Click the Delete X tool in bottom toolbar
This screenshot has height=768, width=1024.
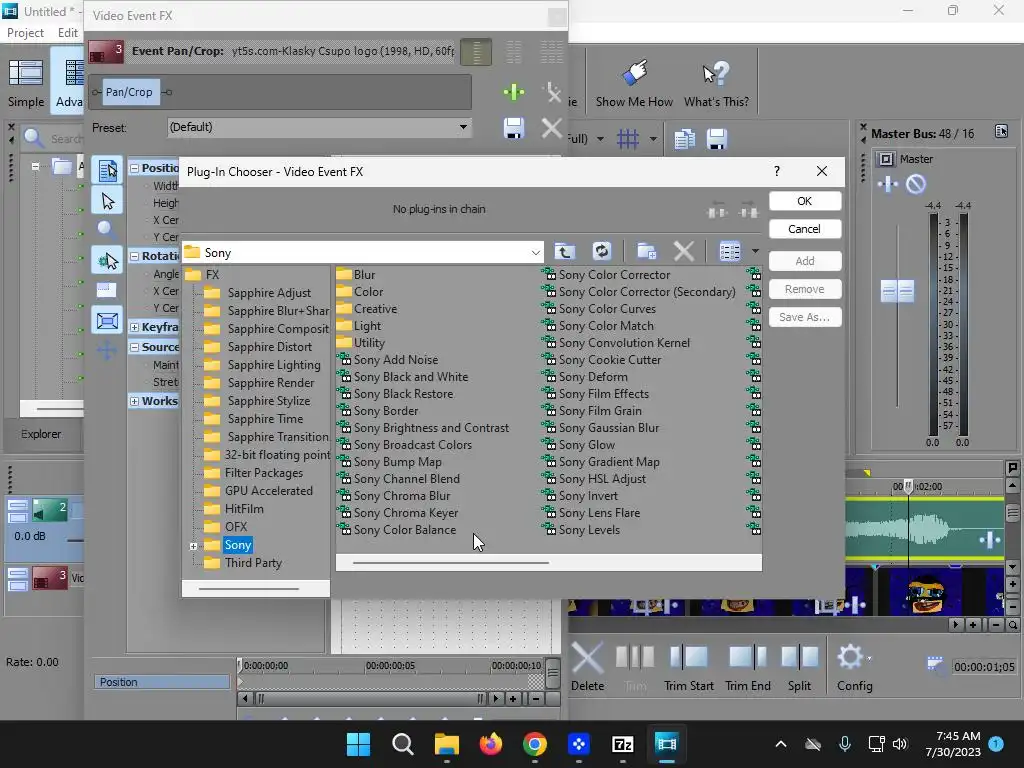click(x=587, y=666)
